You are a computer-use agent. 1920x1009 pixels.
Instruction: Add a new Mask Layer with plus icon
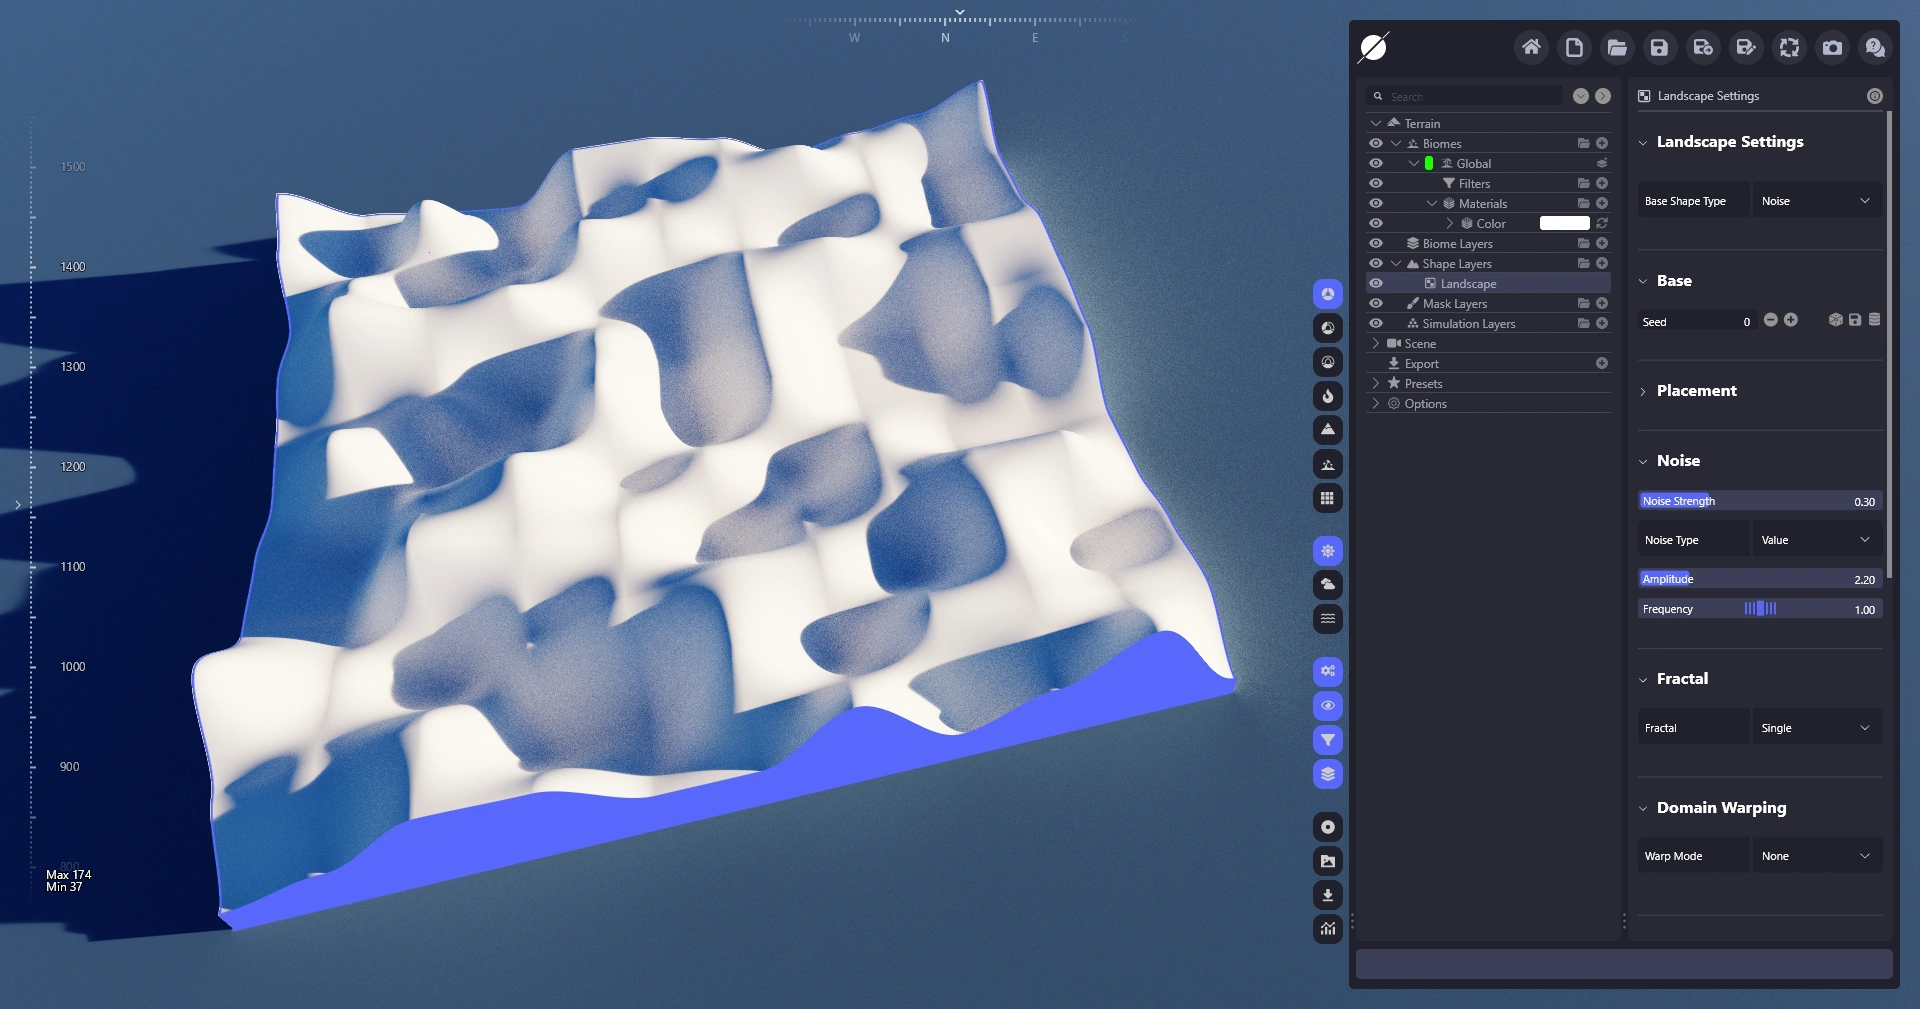pyautogui.click(x=1602, y=303)
